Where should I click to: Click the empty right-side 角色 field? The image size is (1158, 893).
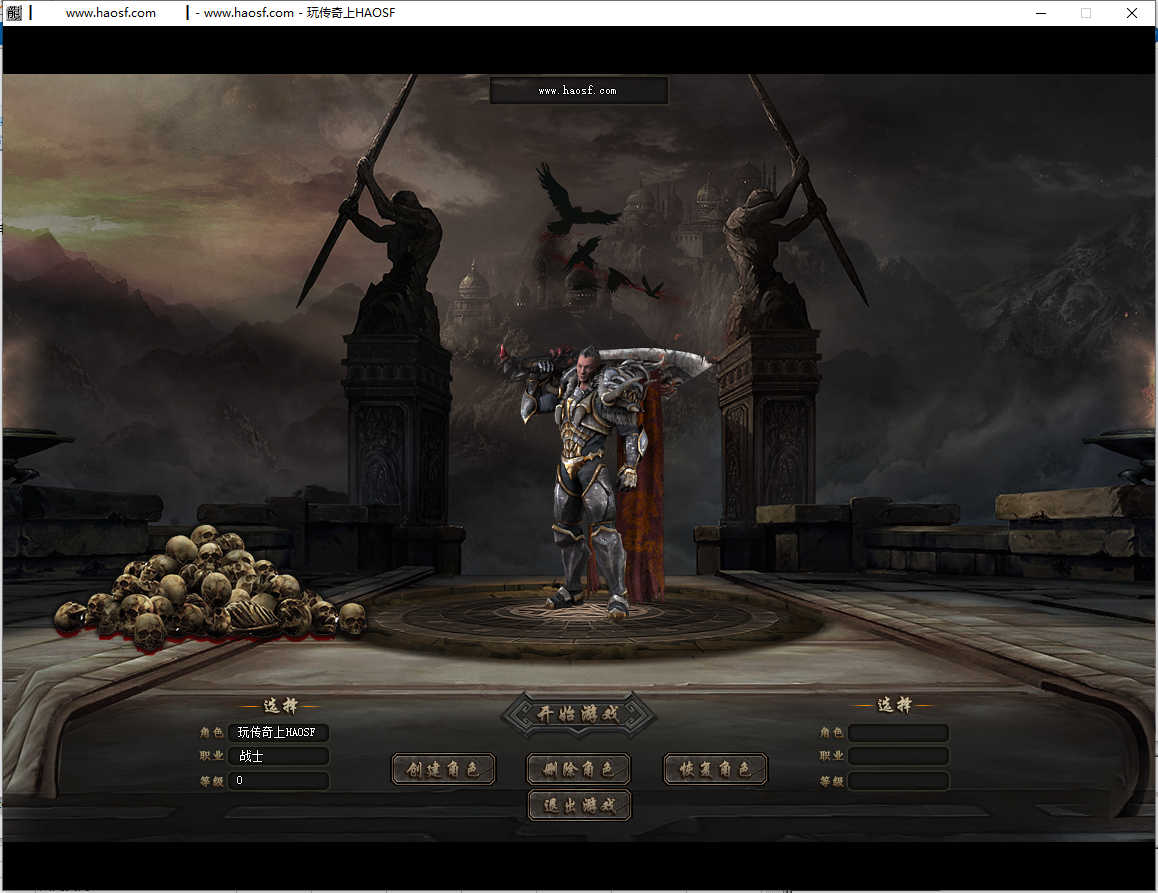click(x=897, y=733)
